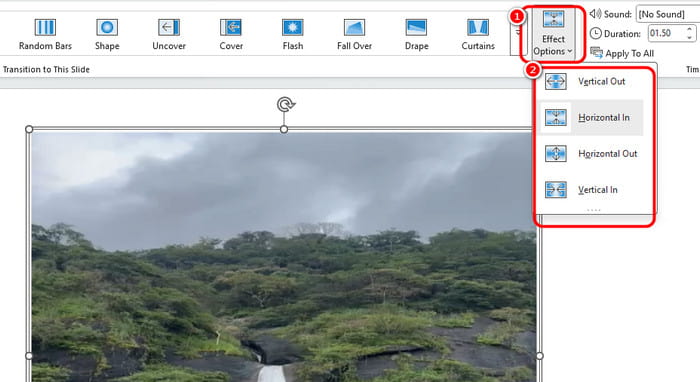Click top-left resize handle of image

29,129
